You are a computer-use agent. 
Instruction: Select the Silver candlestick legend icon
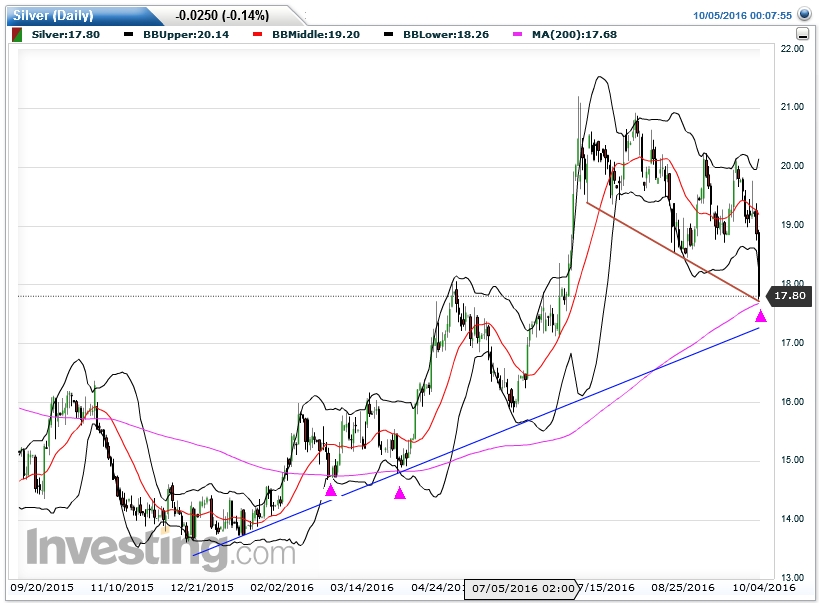17,33
